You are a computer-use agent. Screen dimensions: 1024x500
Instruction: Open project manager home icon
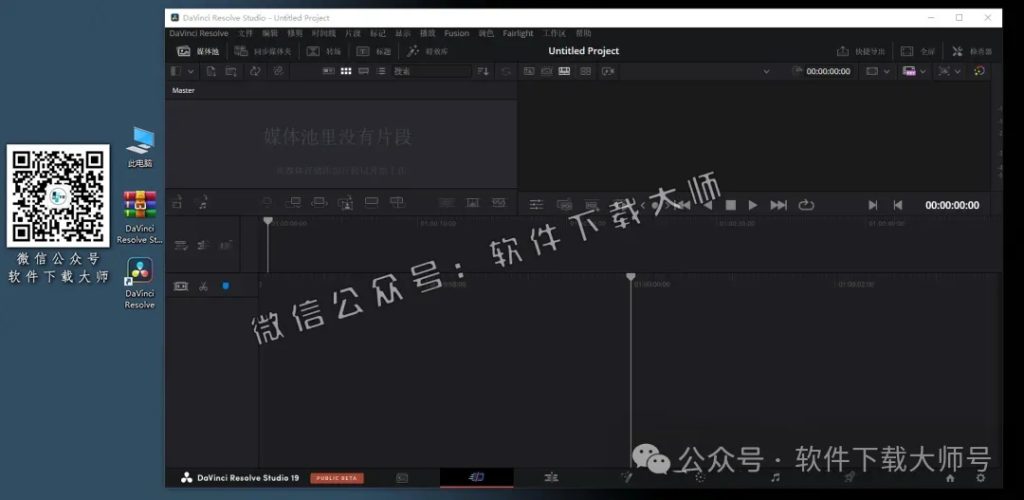(x=950, y=478)
